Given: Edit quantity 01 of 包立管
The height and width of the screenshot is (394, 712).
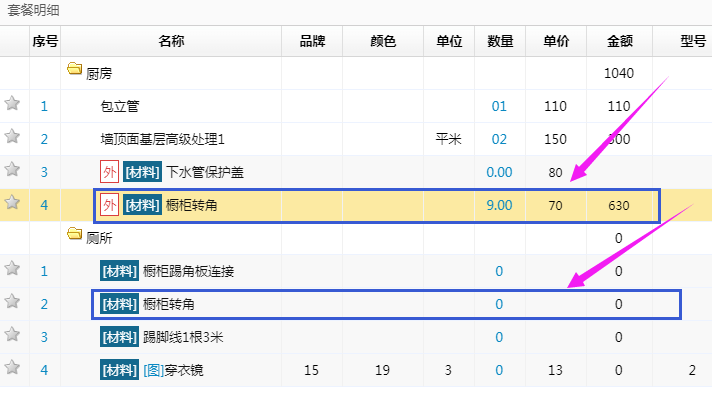Looking at the screenshot, I should (x=499, y=106).
